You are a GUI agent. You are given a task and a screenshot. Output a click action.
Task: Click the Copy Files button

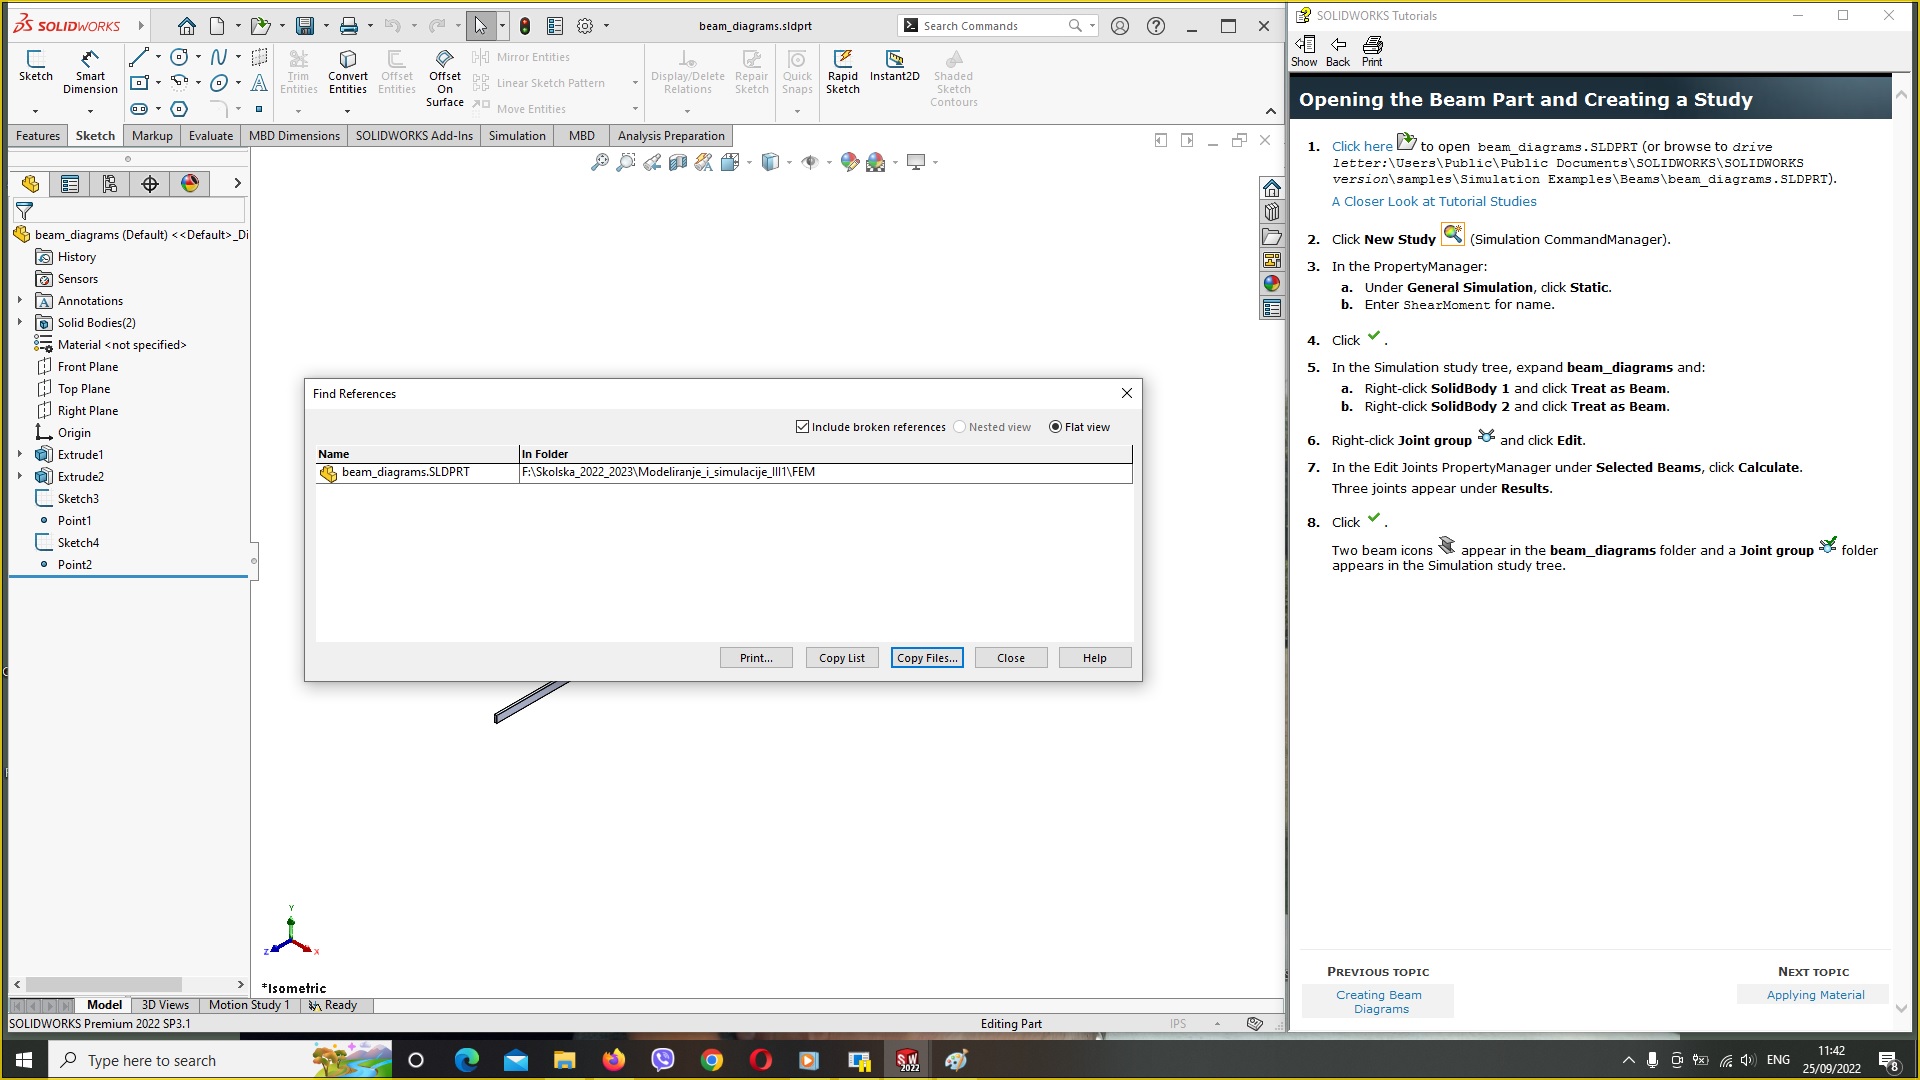[x=927, y=657]
